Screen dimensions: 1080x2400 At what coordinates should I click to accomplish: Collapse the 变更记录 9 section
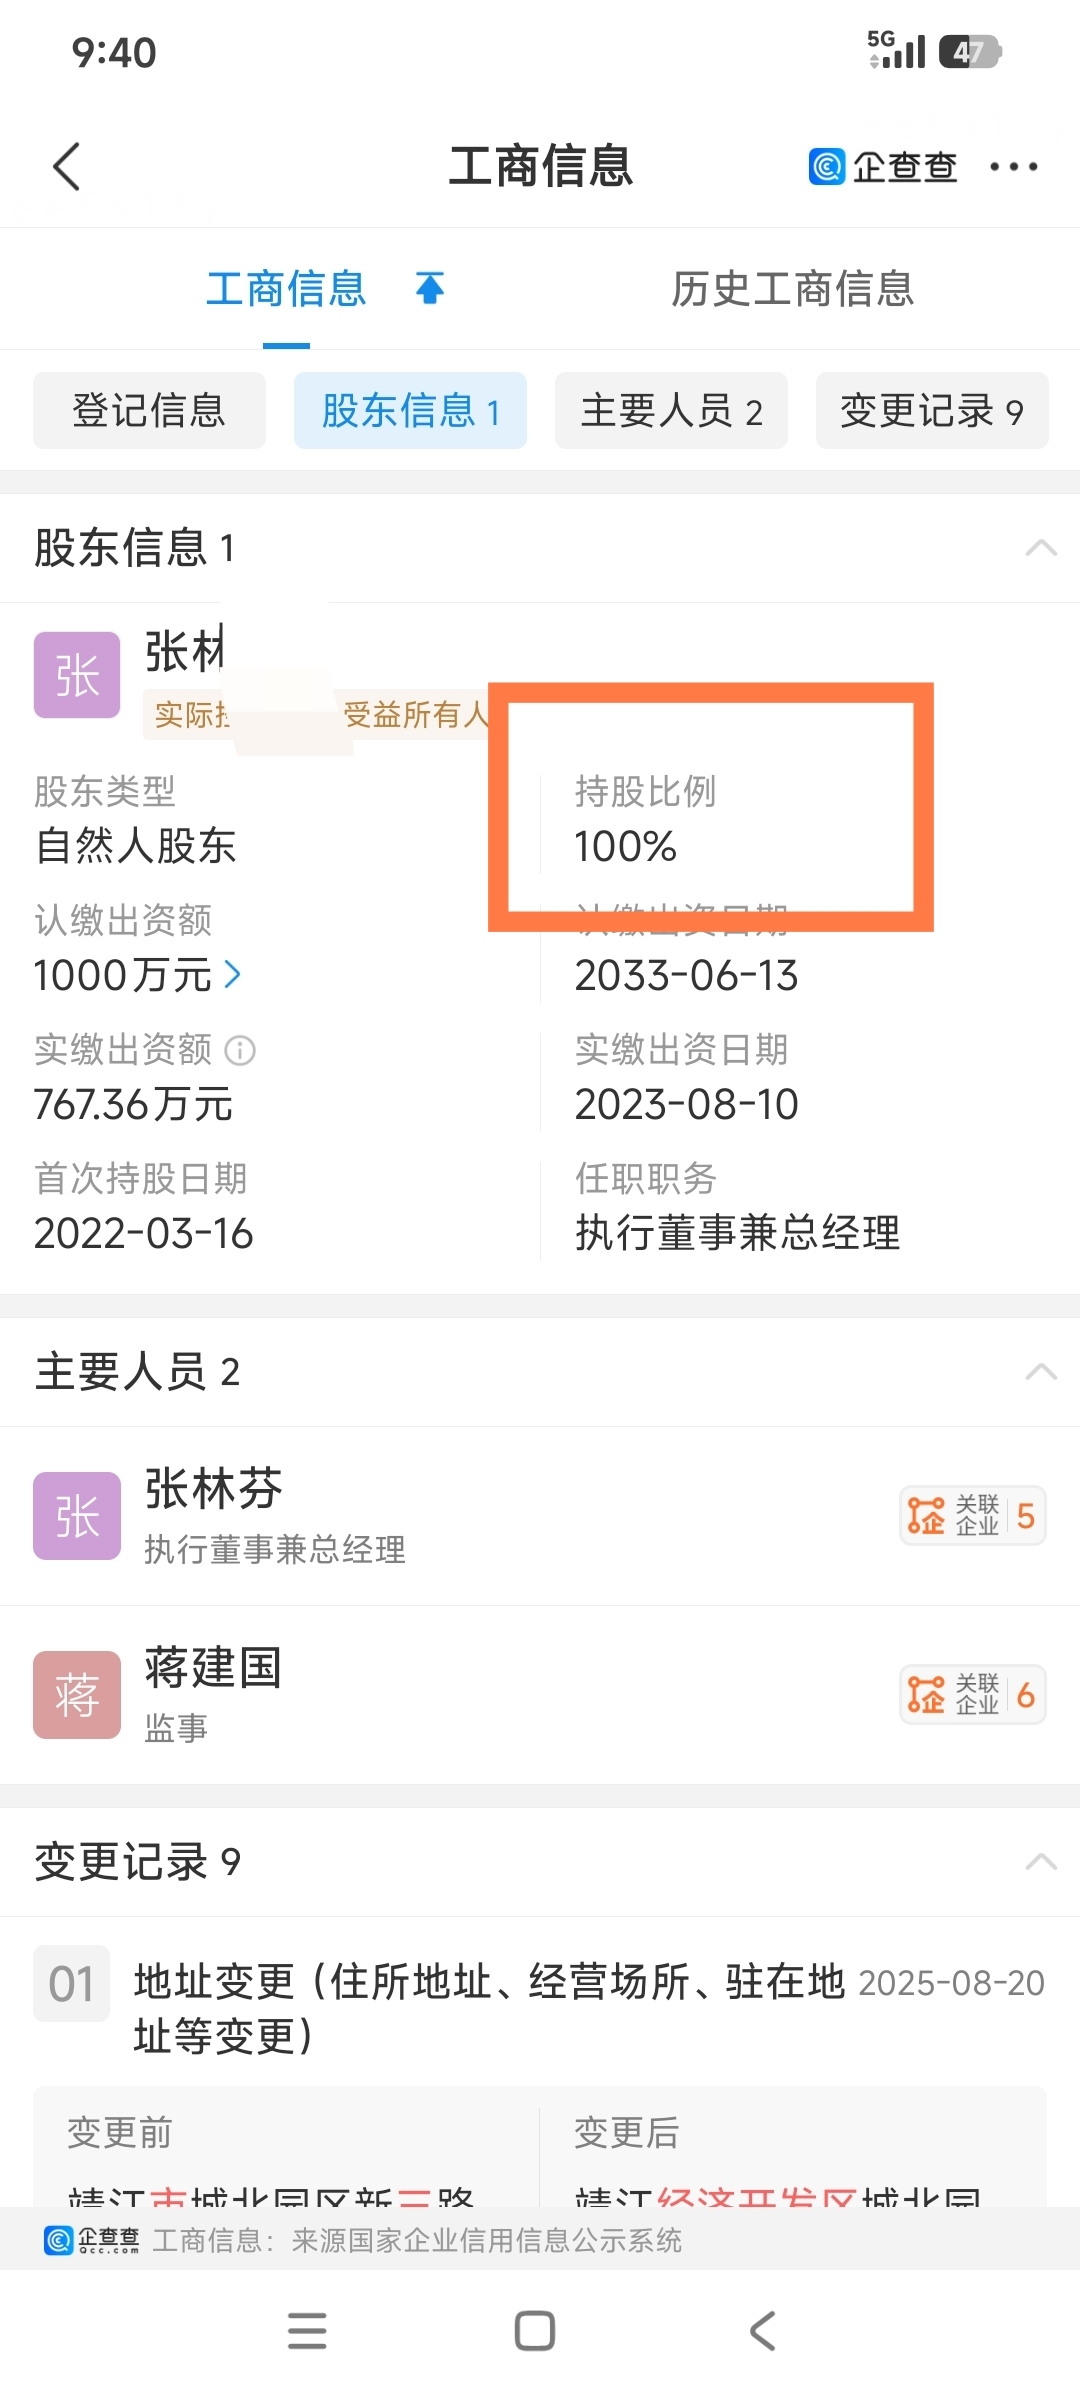[1041, 1862]
